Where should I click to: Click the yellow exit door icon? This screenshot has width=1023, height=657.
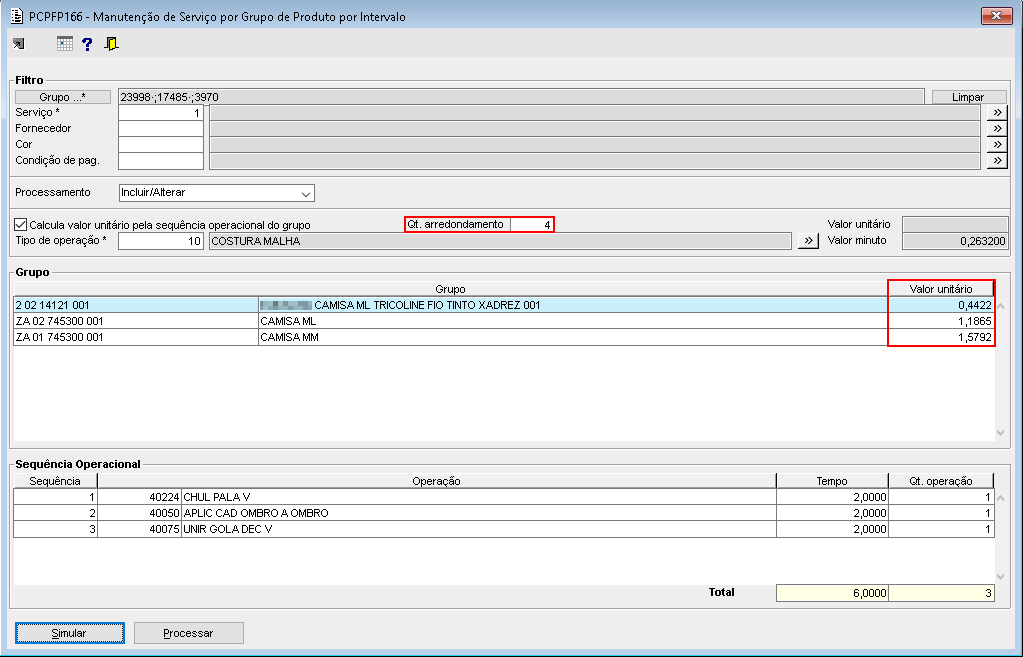pos(112,44)
